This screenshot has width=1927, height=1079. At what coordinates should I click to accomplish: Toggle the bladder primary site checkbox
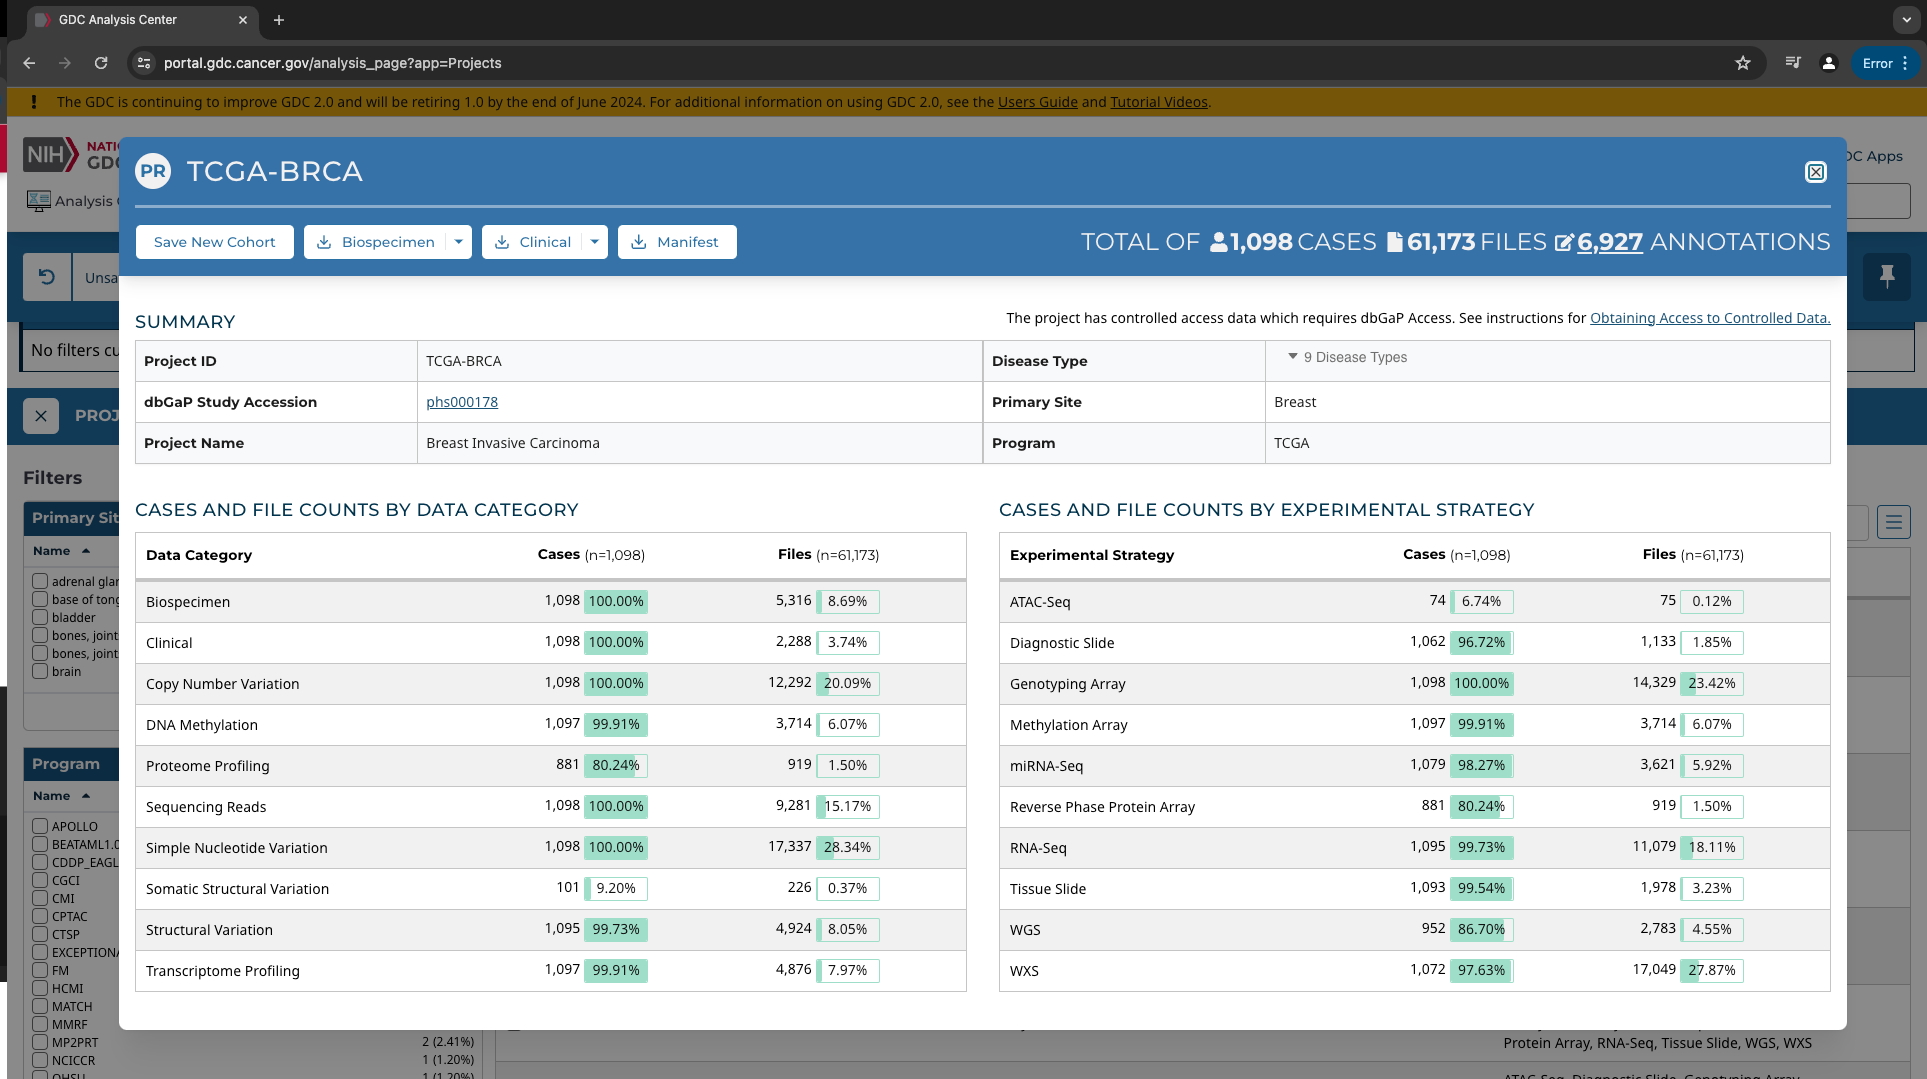[40, 617]
